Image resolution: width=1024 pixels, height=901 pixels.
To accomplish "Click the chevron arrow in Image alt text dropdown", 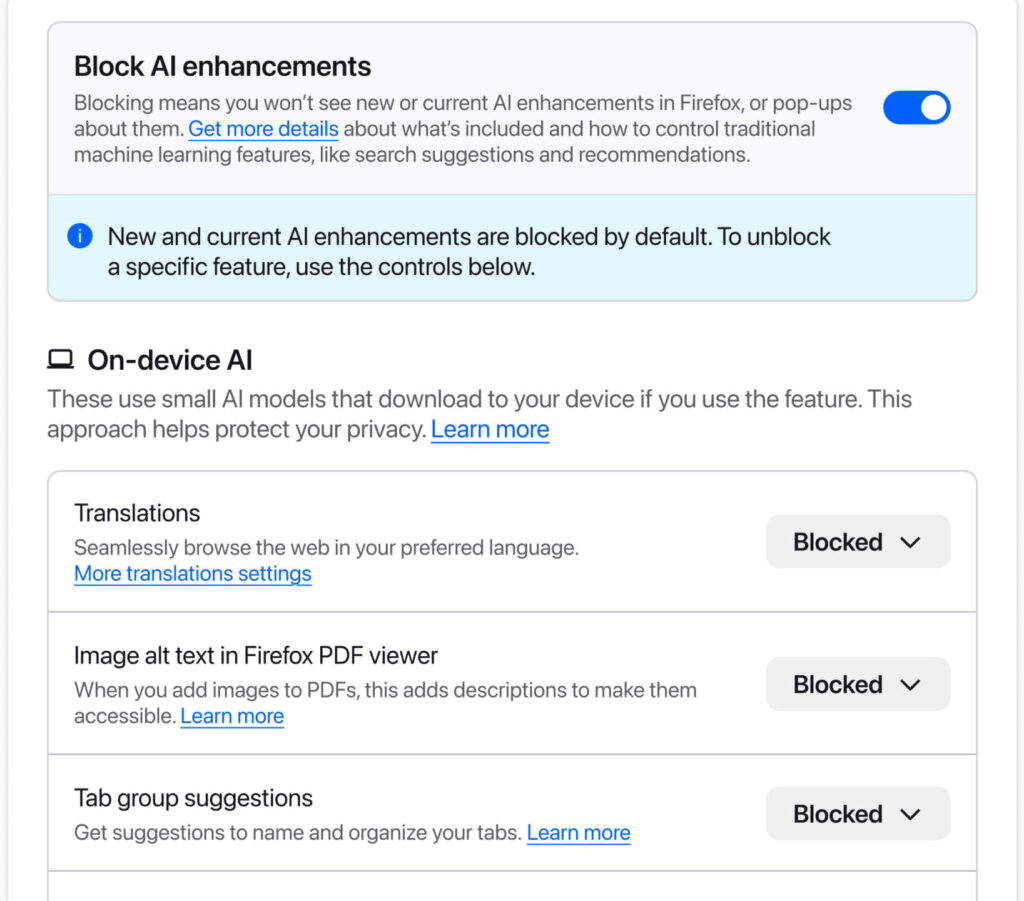I will (909, 685).
